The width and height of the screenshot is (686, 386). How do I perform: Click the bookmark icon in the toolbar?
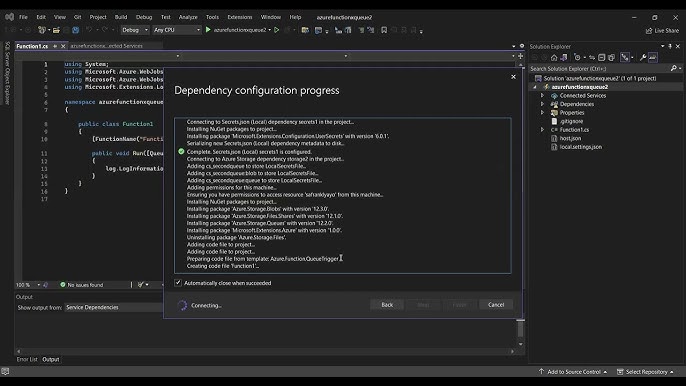point(384,30)
